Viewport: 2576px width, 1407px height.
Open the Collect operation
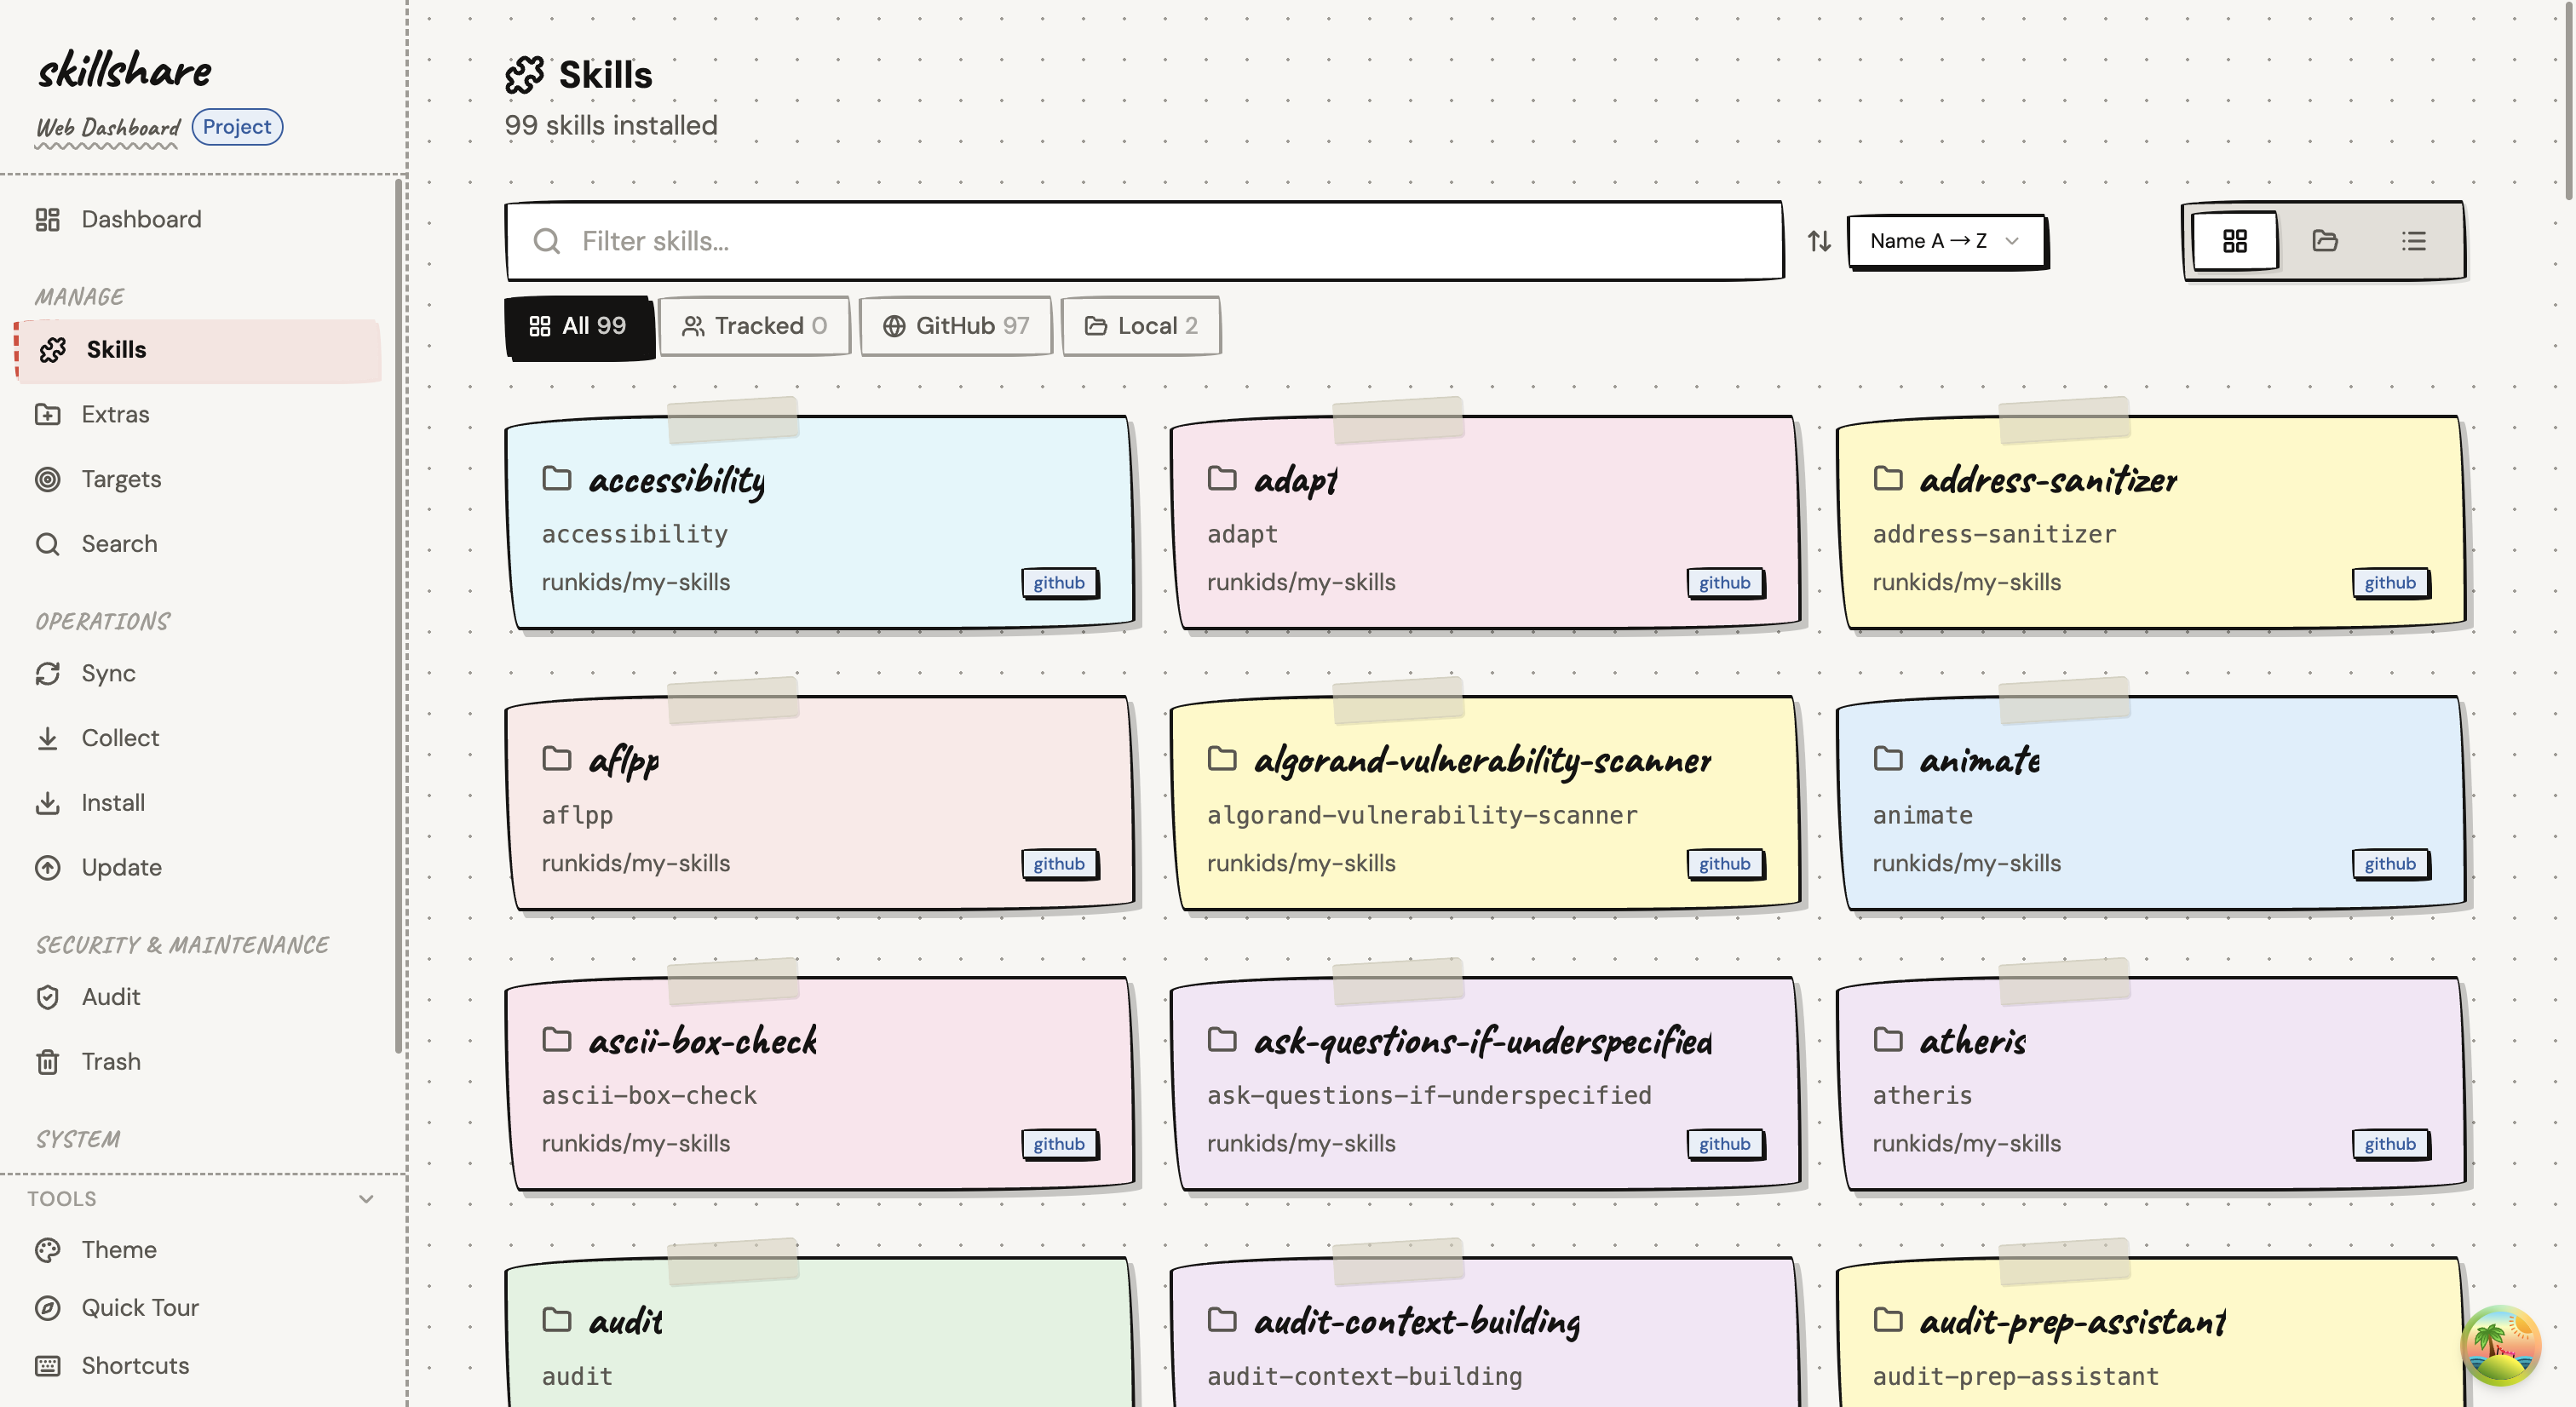(119, 738)
